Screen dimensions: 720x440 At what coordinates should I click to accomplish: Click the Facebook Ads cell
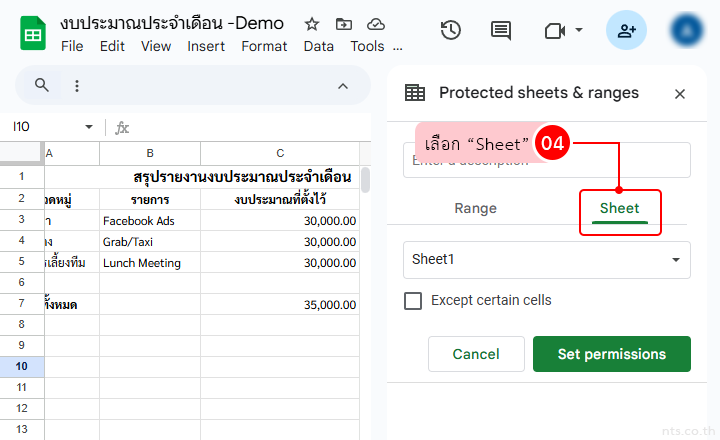(x=150, y=221)
